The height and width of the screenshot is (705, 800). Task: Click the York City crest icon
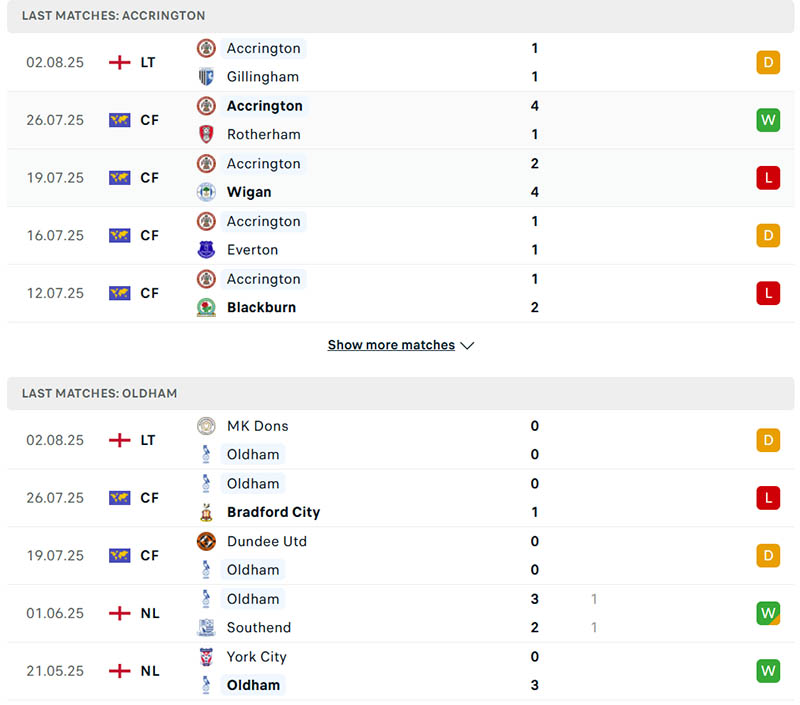[206, 657]
